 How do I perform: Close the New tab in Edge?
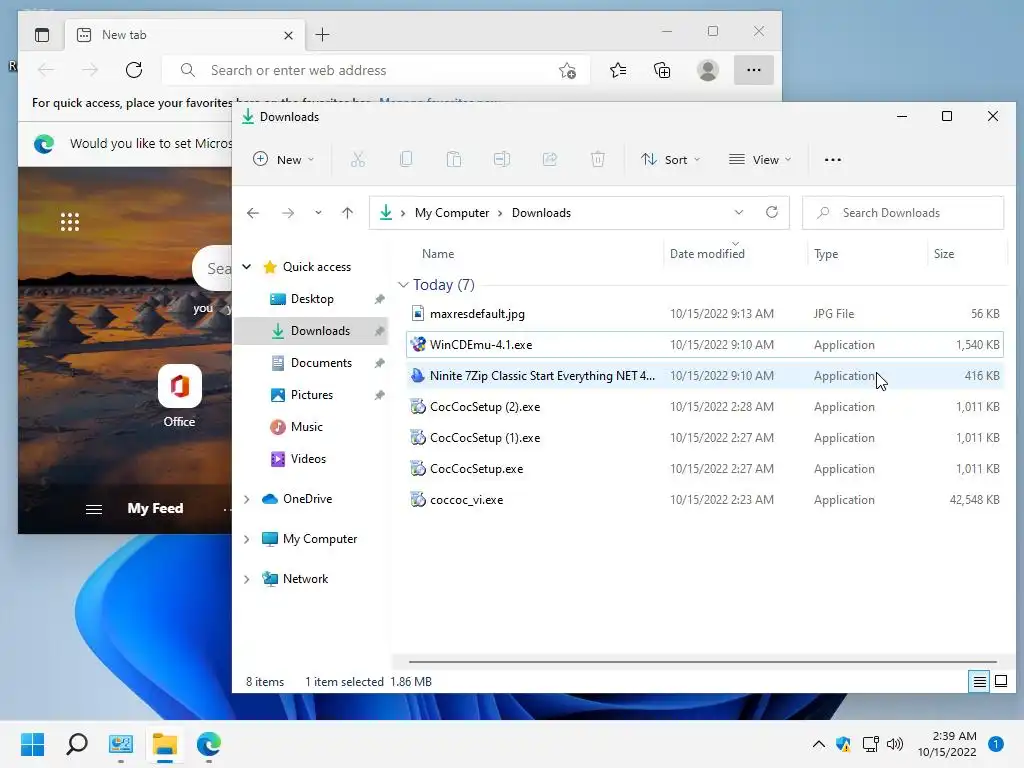click(288, 35)
